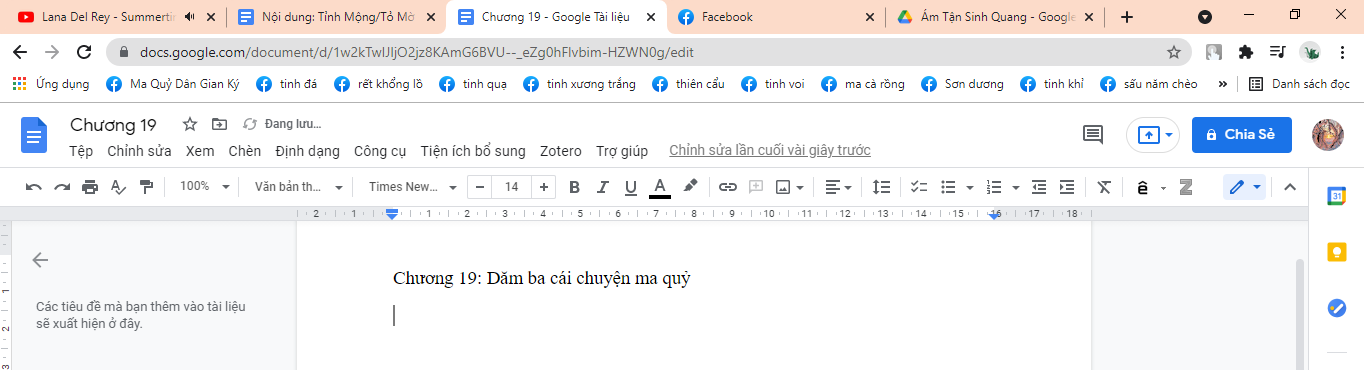
Task: Expand numbered list style dropdown arrow
Action: [x=1016, y=187]
